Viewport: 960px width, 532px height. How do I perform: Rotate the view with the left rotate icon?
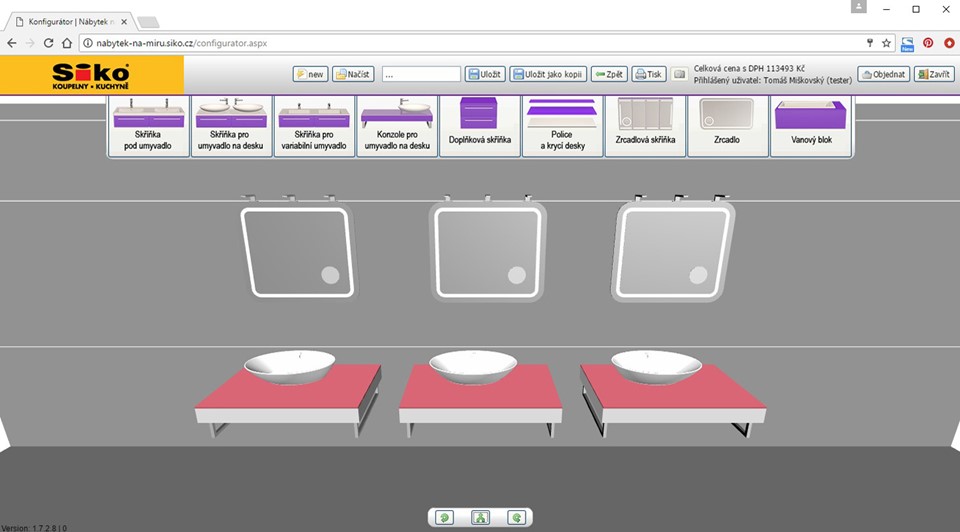pos(445,517)
